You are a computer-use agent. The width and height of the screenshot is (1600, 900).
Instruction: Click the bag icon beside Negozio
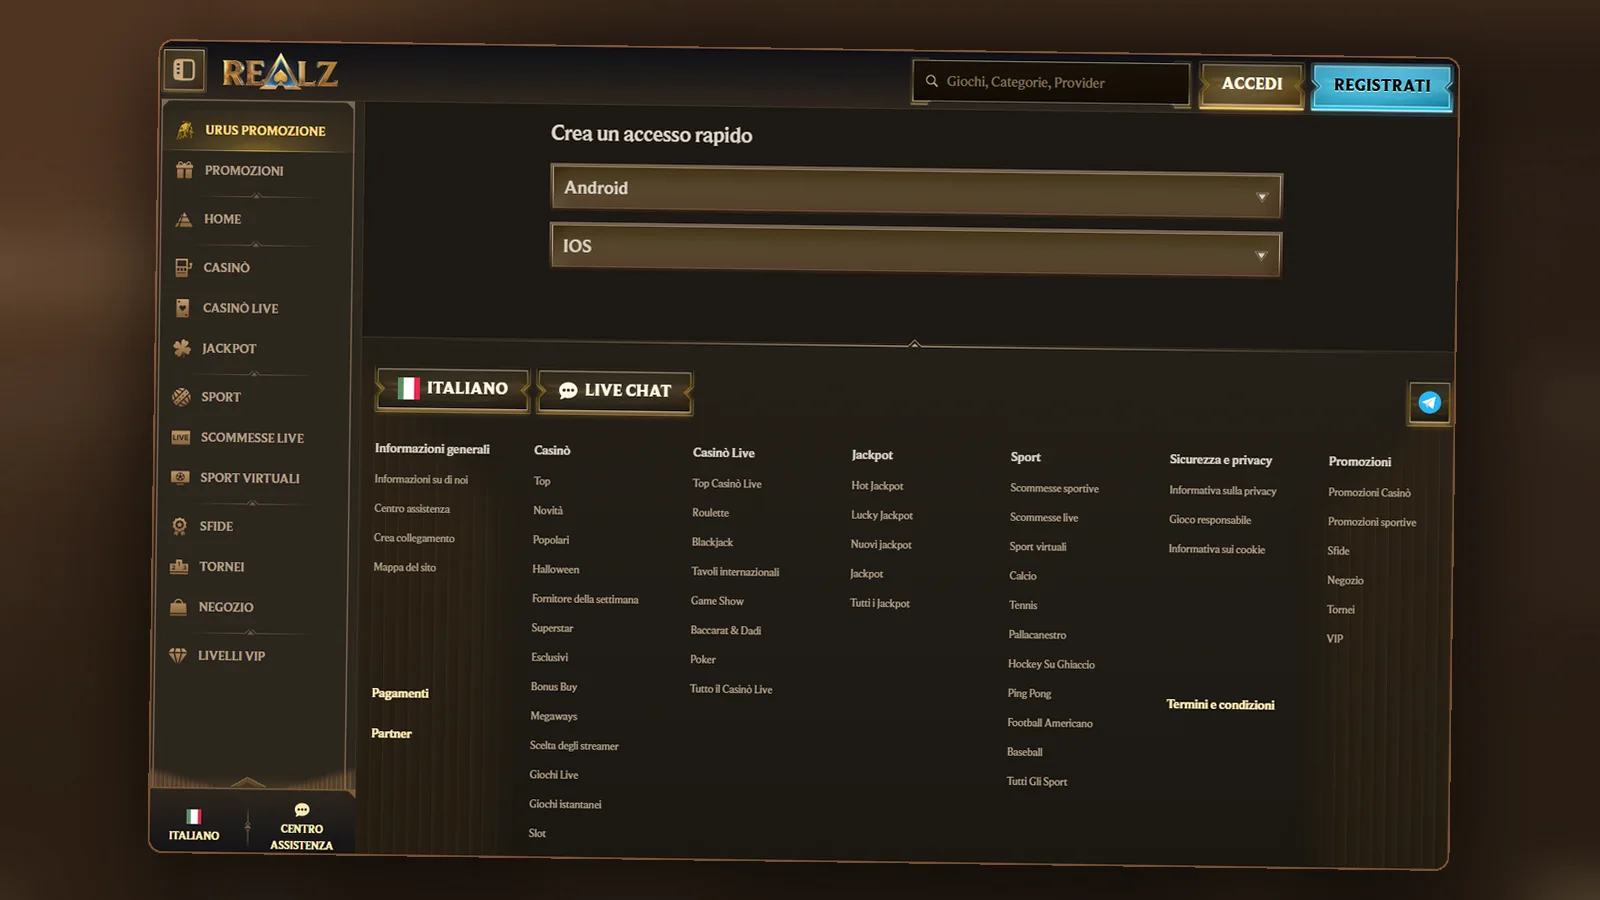tap(178, 606)
